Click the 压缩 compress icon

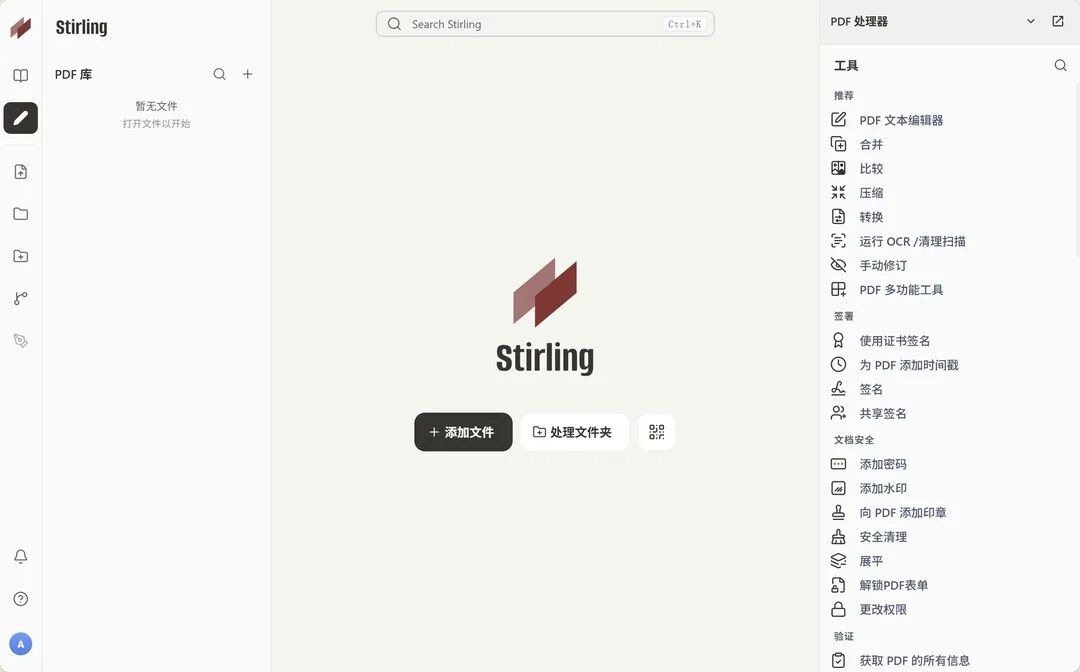coord(838,192)
